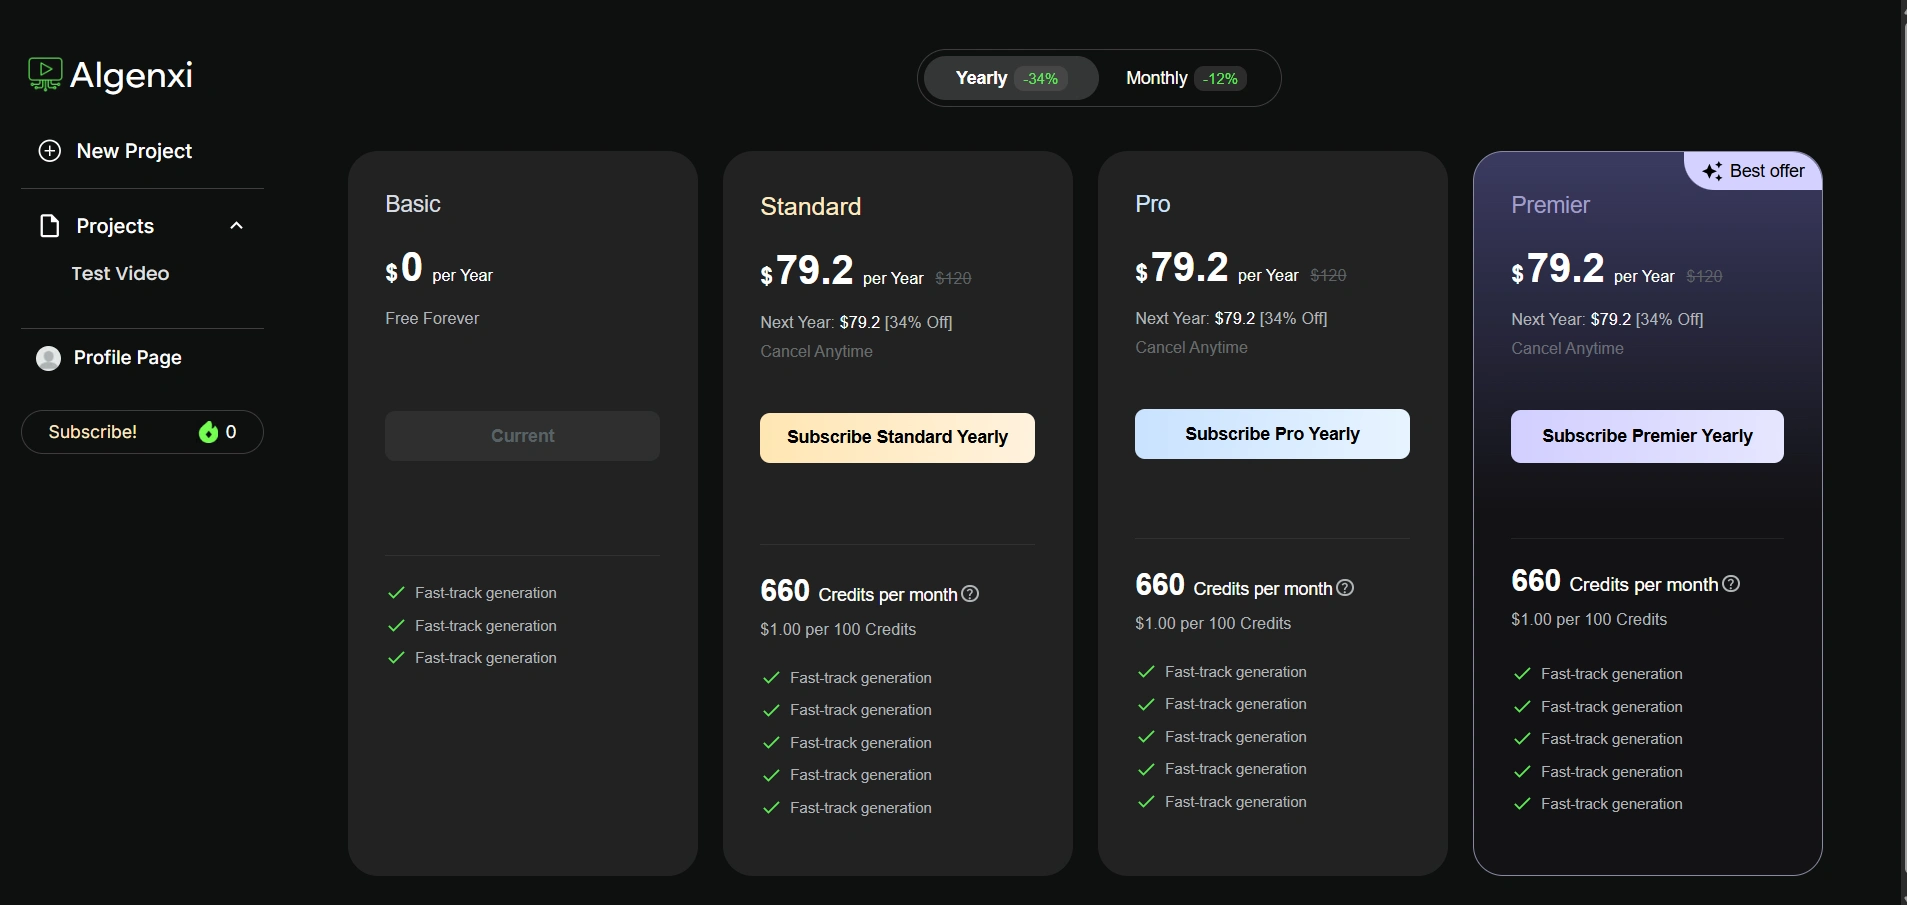Click the sidebar Subscribe! button
Image resolution: width=1907 pixels, height=905 pixels.
tap(93, 432)
